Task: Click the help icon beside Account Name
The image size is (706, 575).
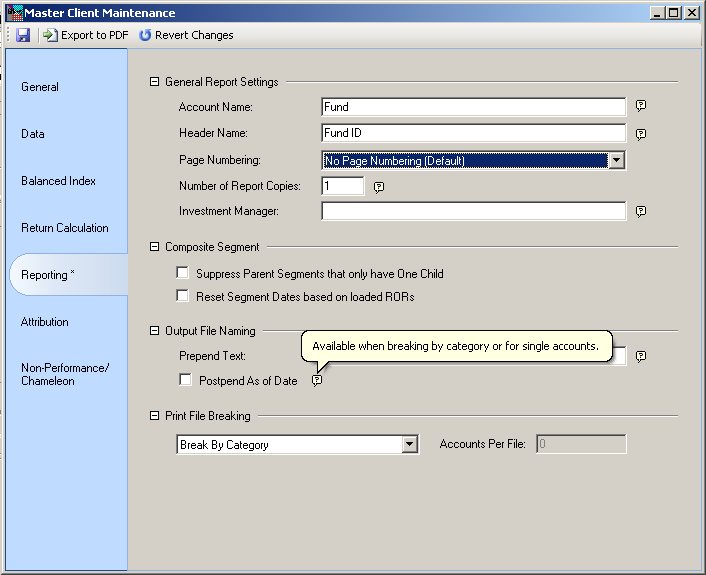Action: (641, 106)
